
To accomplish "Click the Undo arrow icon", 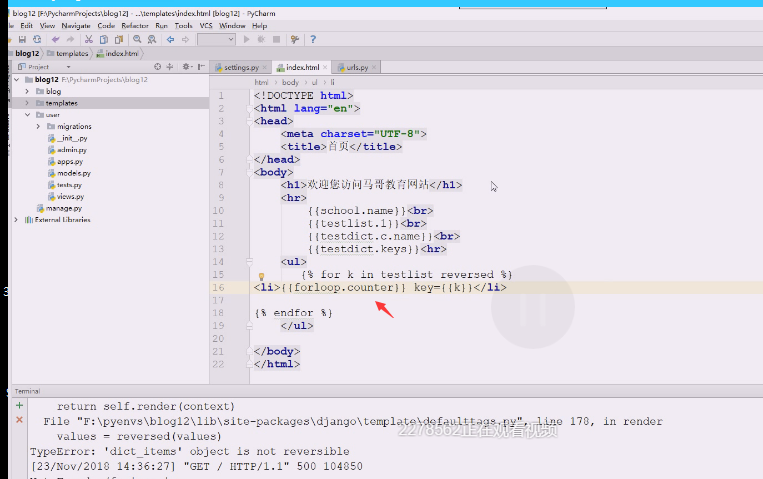I will pyautogui.click(x=55, y=39).
